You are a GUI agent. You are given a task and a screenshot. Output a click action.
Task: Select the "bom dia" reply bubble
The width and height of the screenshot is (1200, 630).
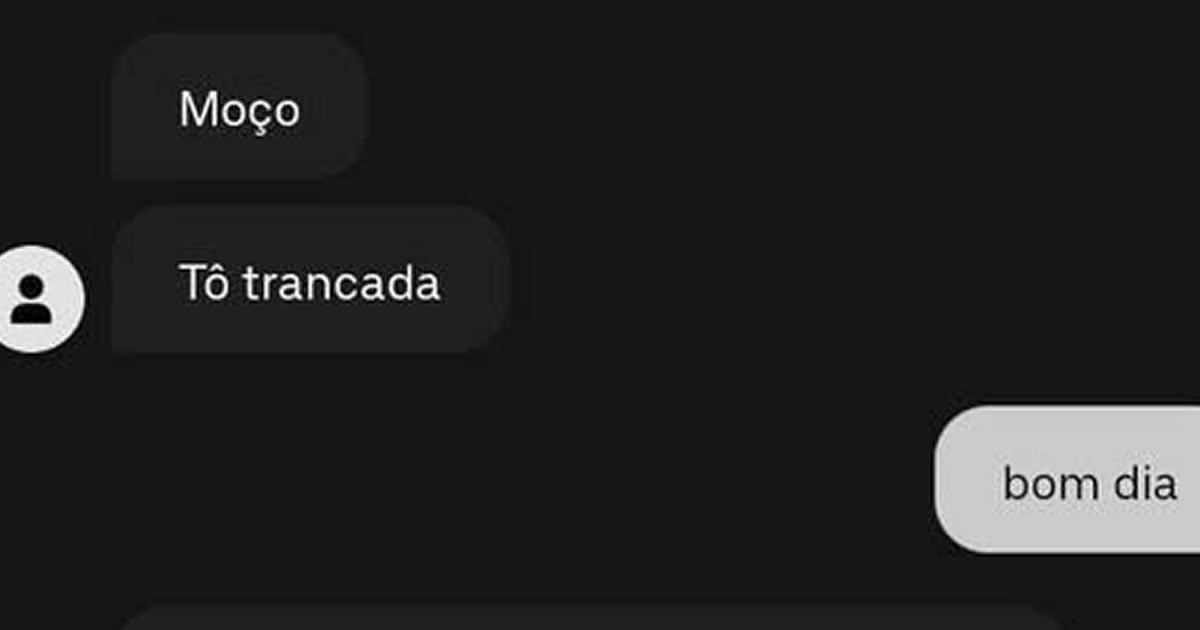click(1067, 479)
